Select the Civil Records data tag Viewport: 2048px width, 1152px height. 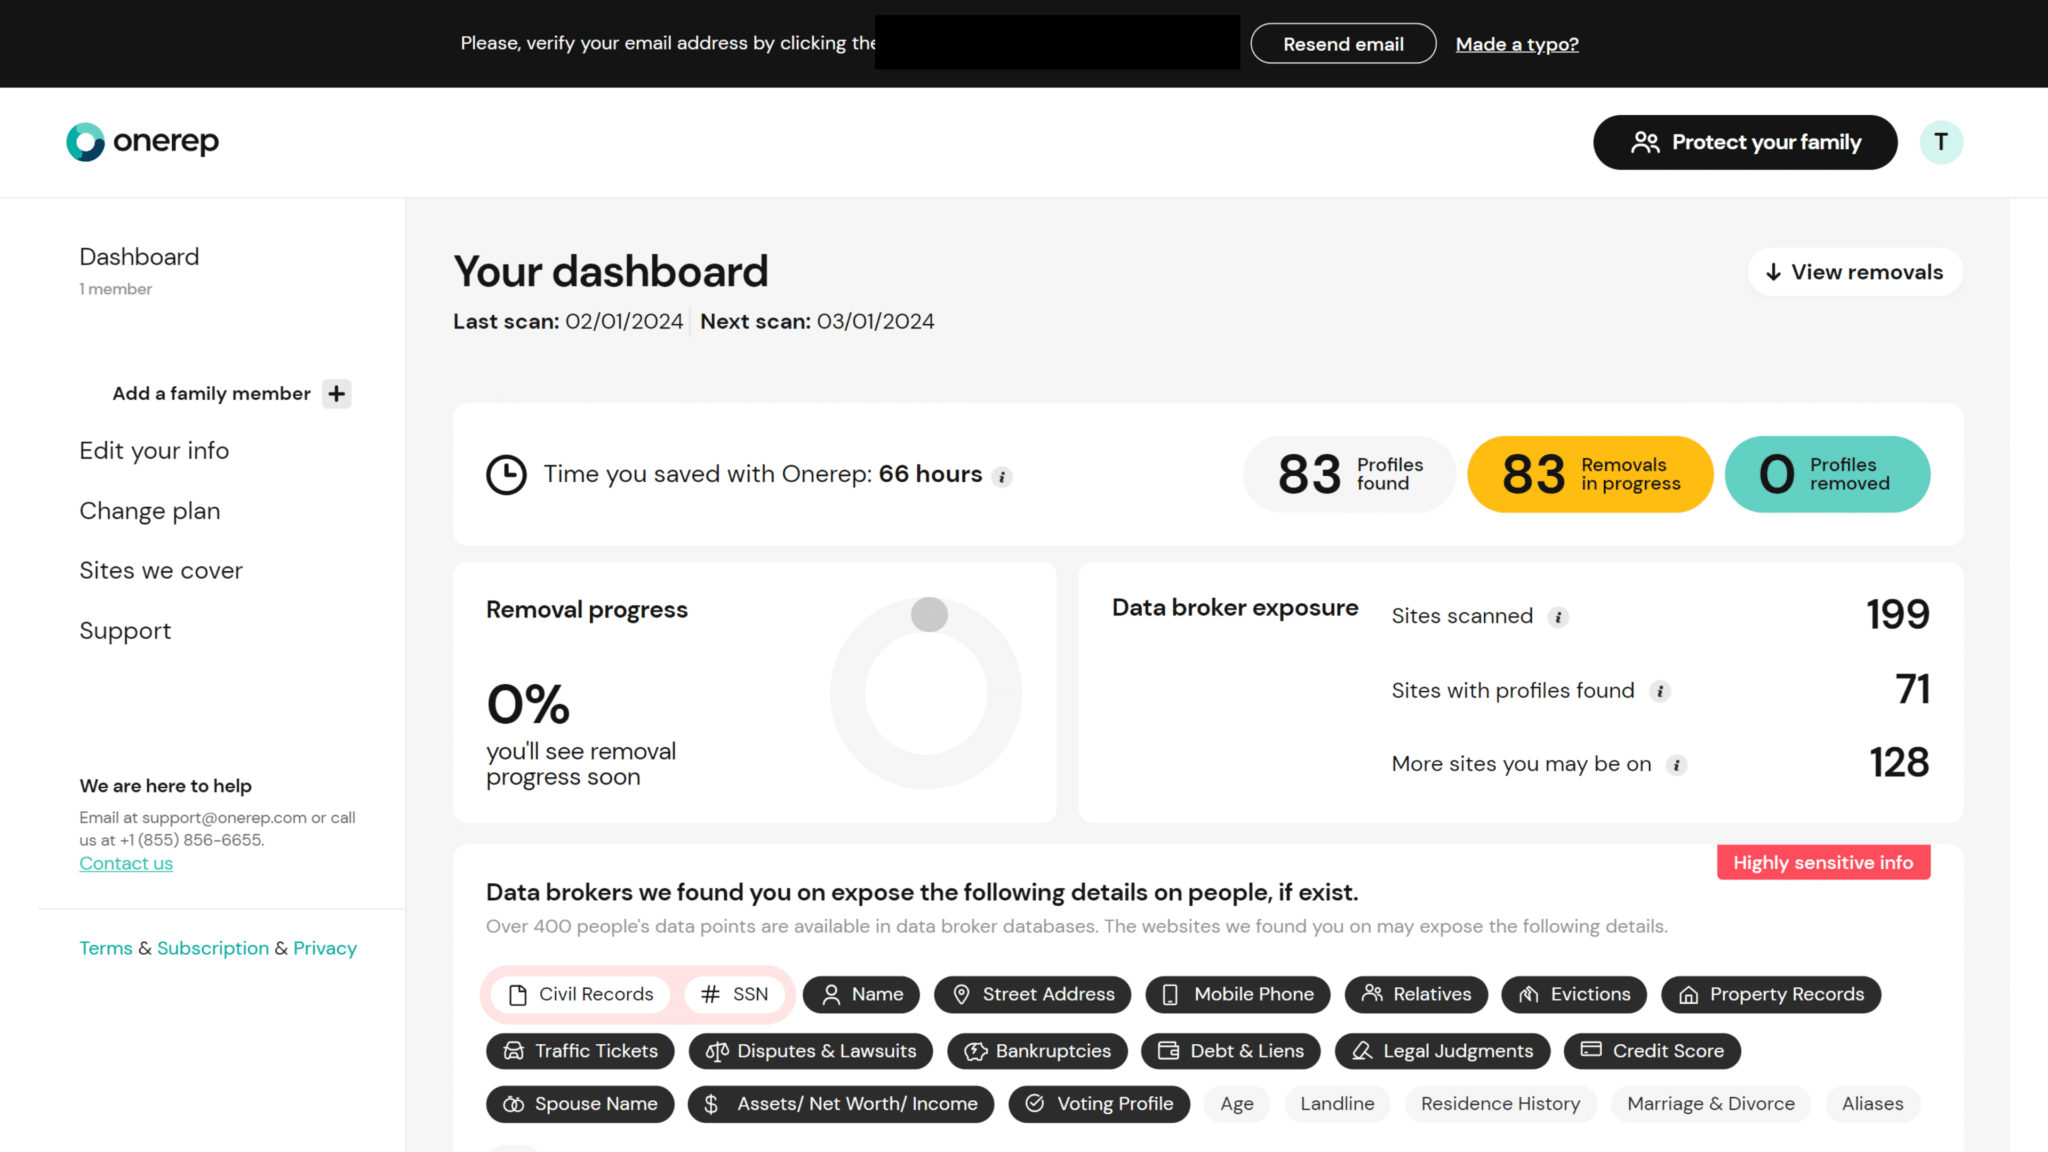click(x=581, y=994)
